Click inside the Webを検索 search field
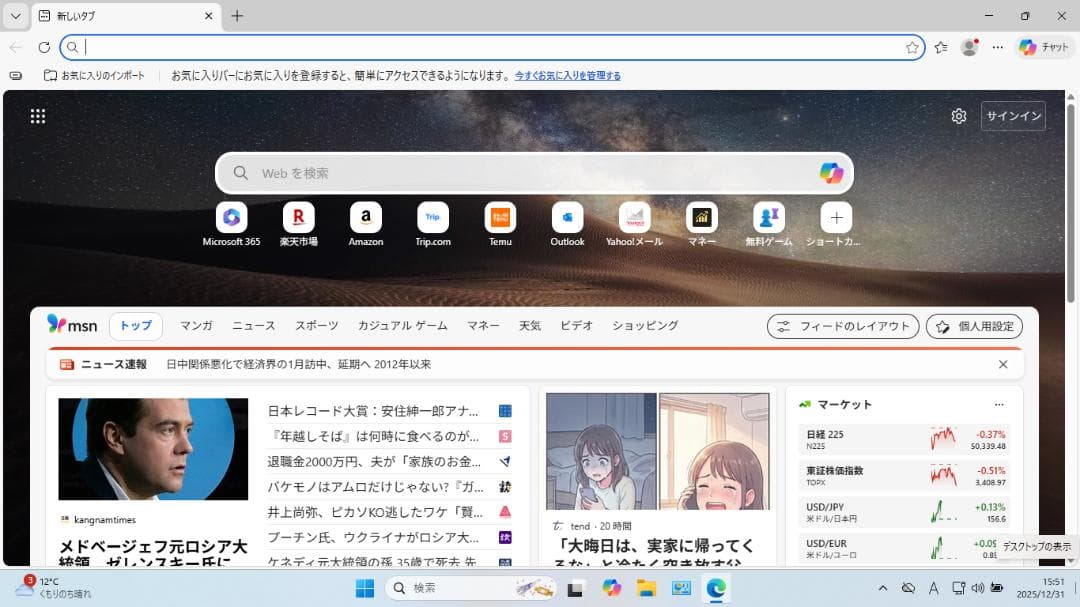1080x607 pixels. click(500, 172)
